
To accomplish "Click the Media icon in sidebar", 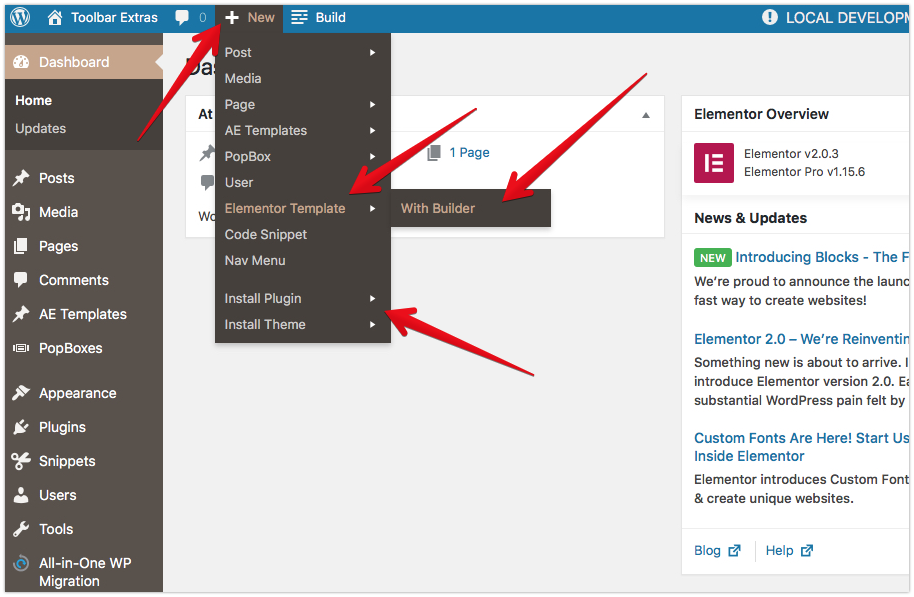I will point(22,212).
